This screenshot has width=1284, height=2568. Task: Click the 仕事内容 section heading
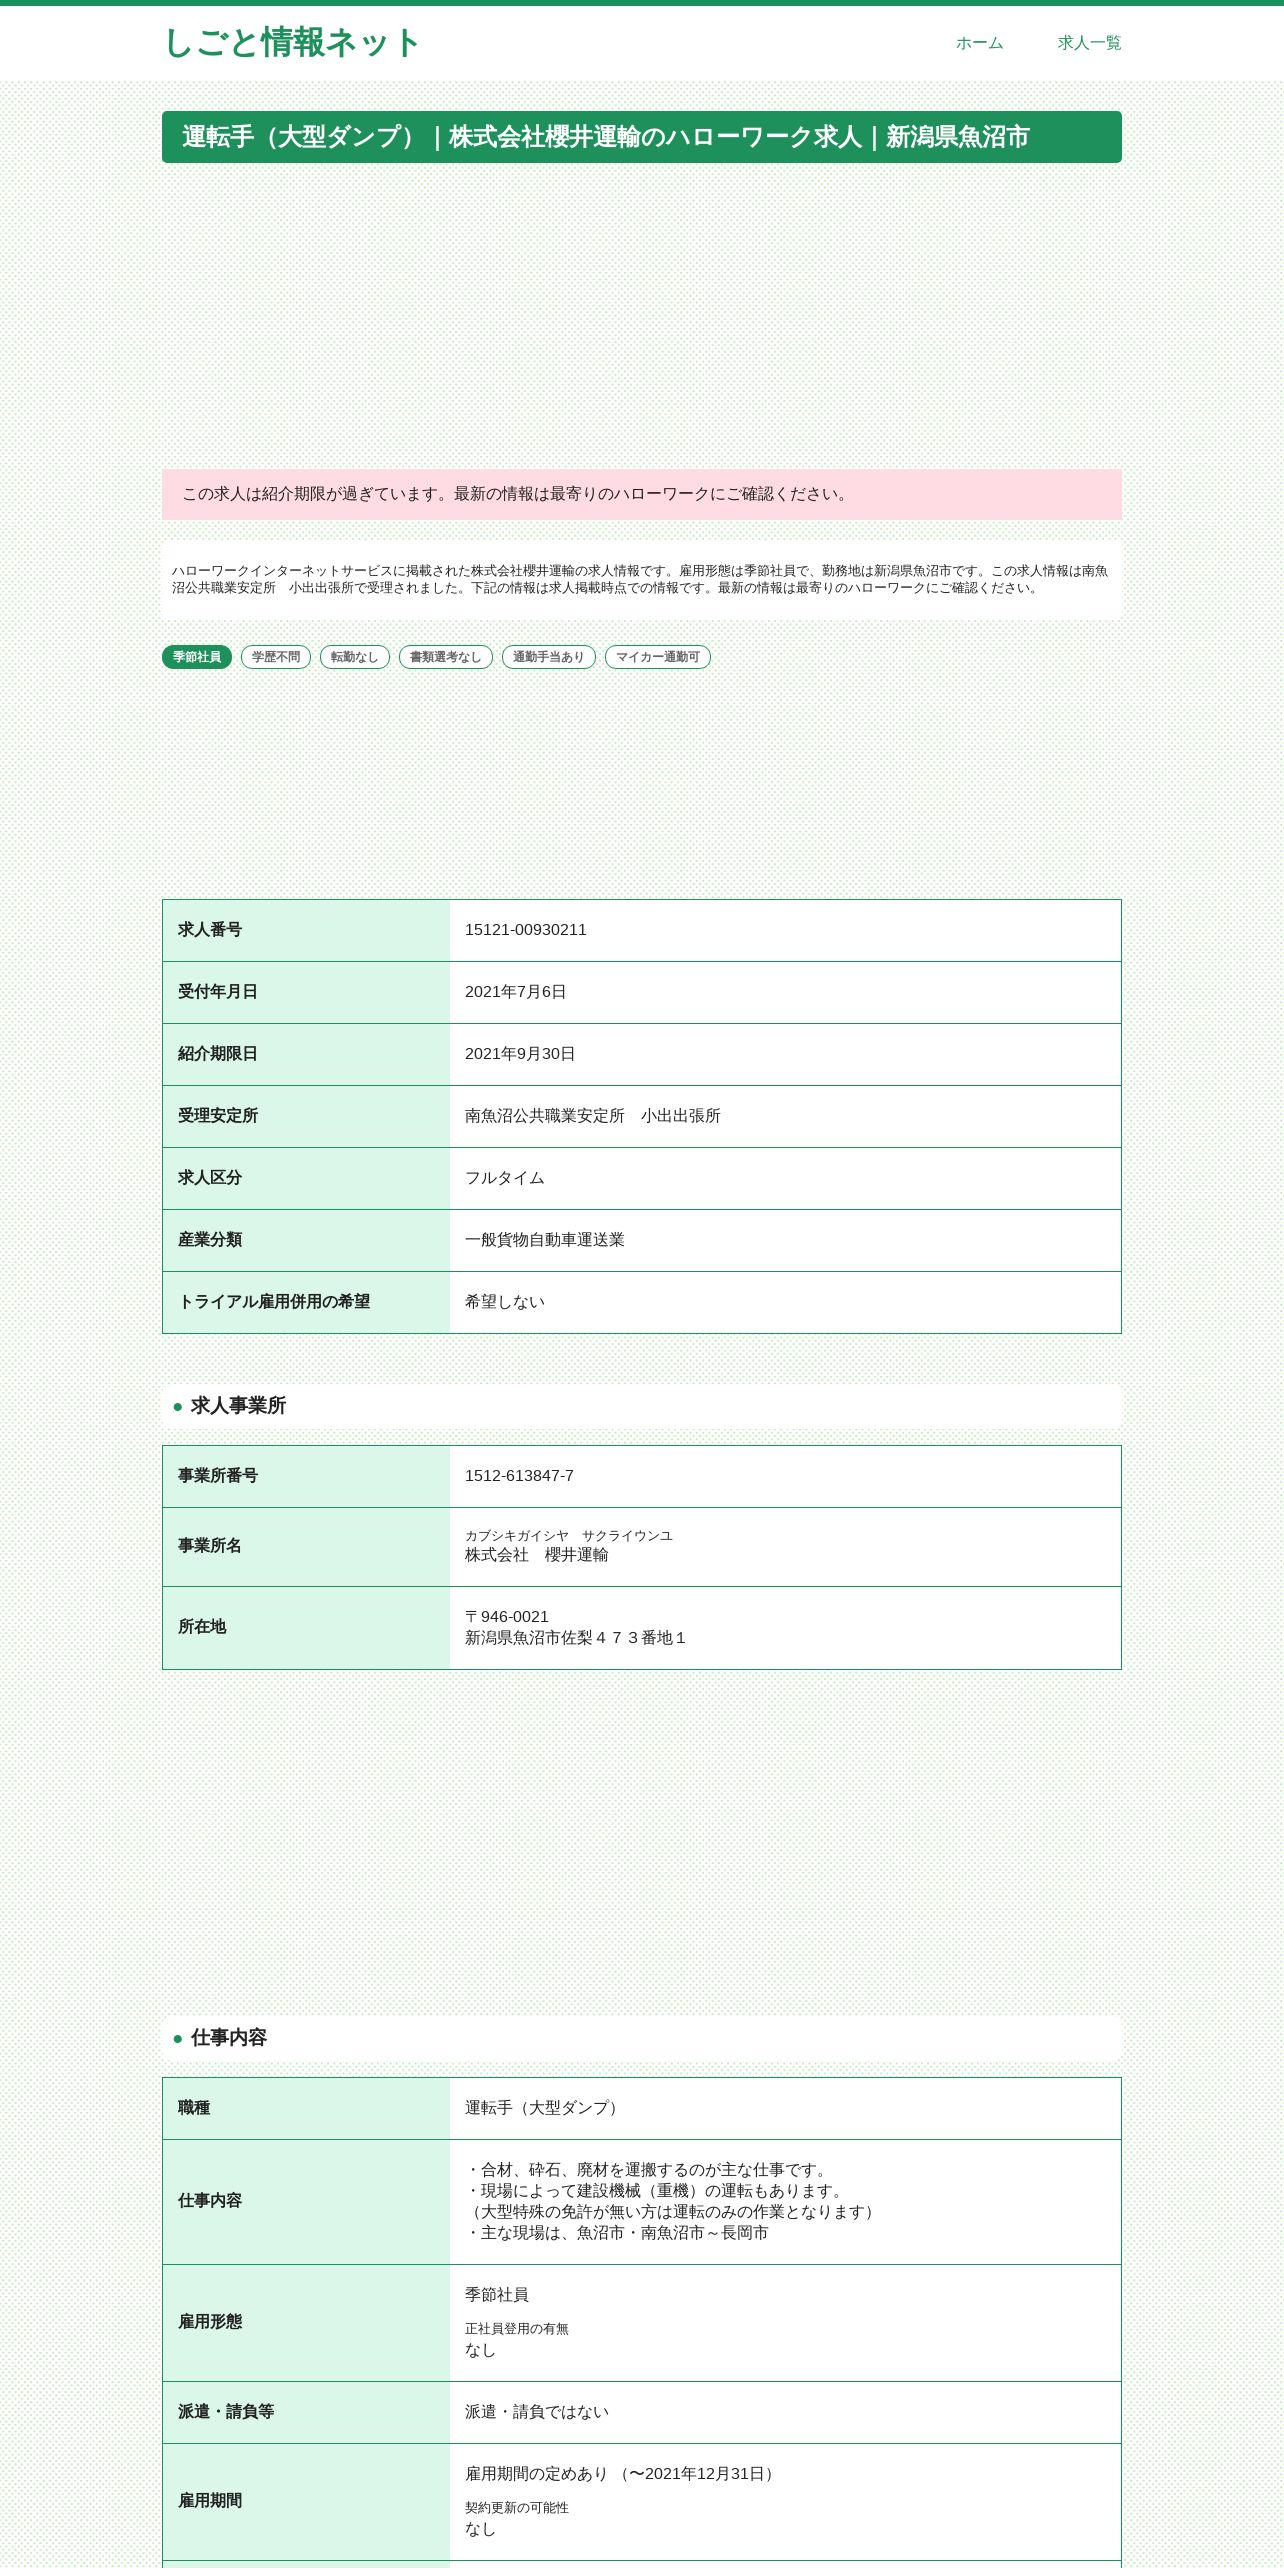pyautogui.click(x=642, y=2038)
